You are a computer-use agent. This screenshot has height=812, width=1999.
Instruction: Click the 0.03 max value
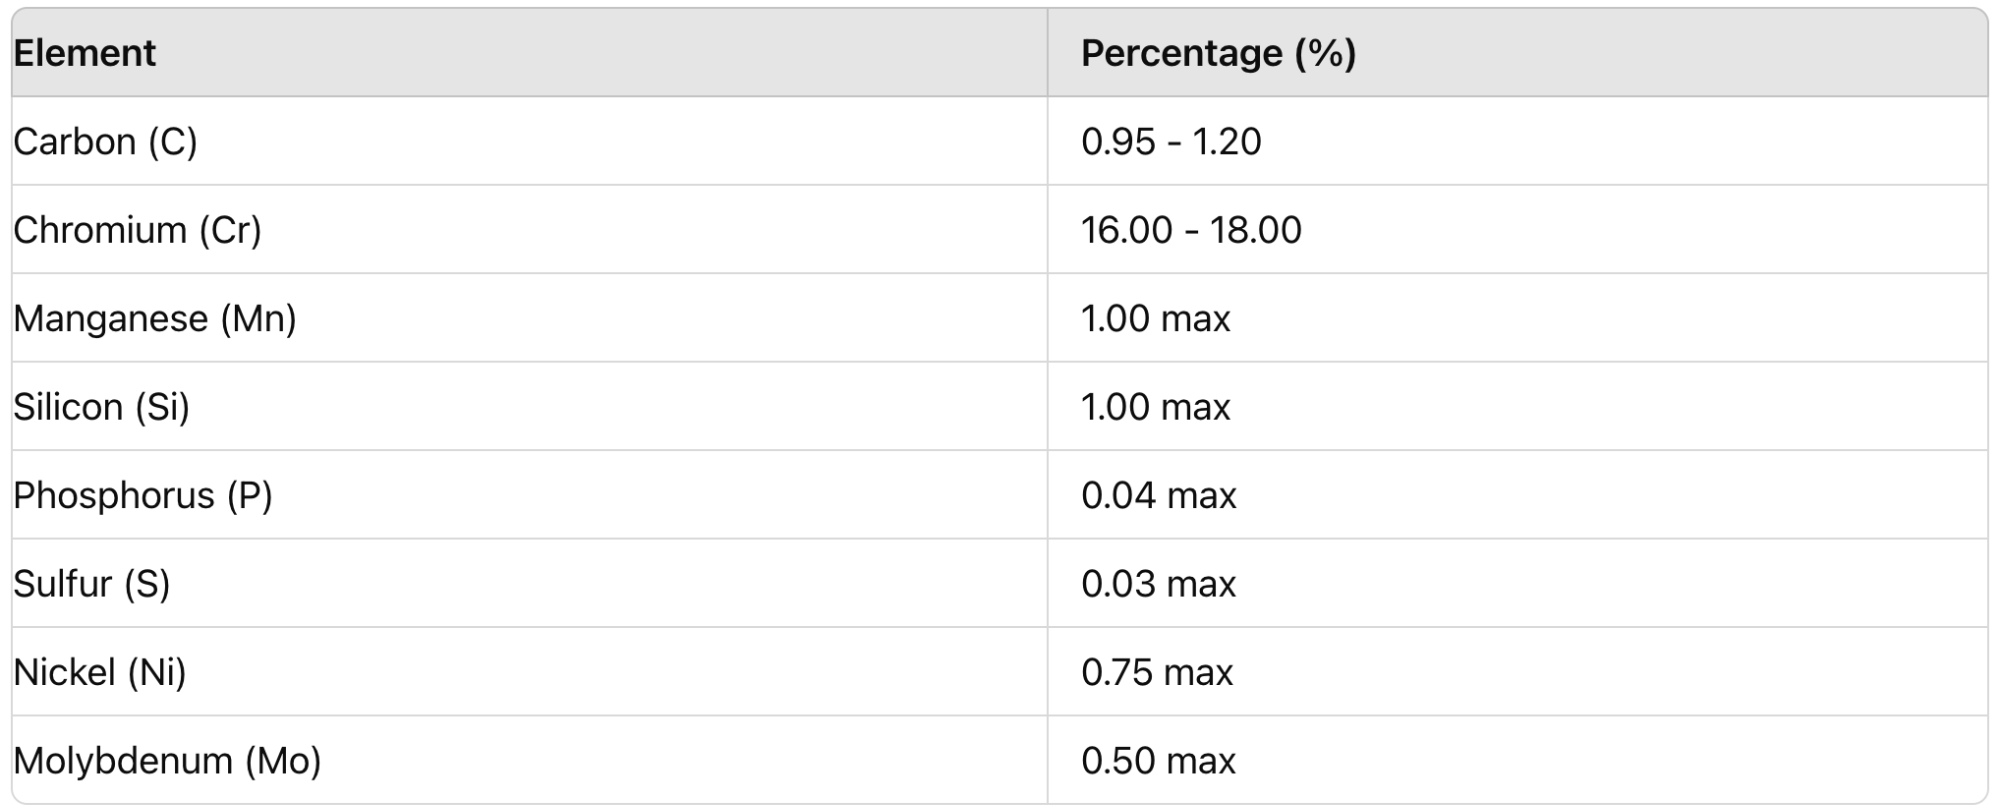click(x=1159, y=583)
